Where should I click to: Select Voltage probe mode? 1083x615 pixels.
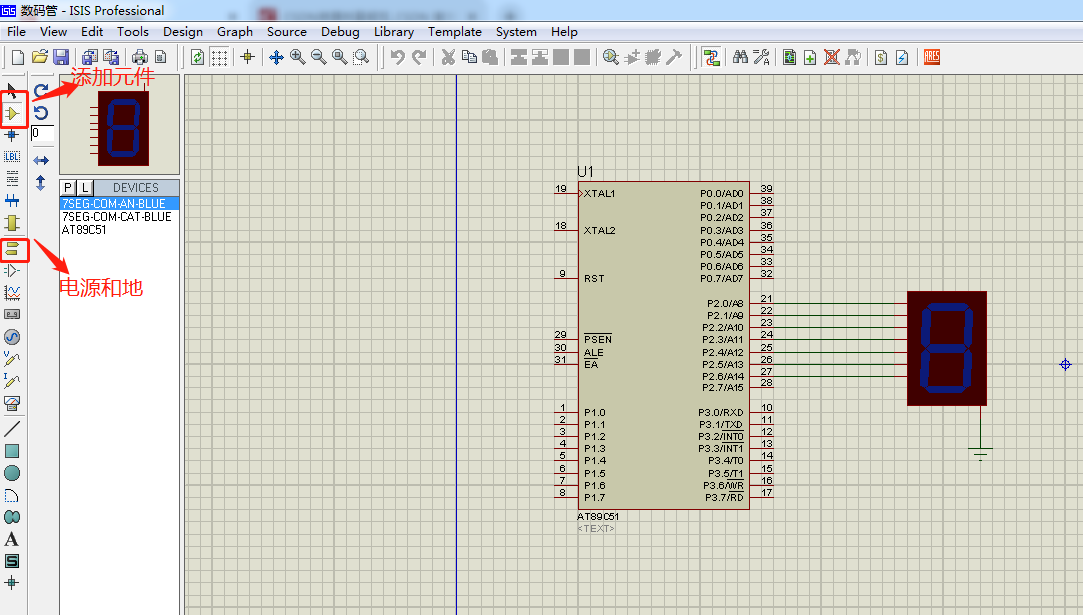point(12,359)
